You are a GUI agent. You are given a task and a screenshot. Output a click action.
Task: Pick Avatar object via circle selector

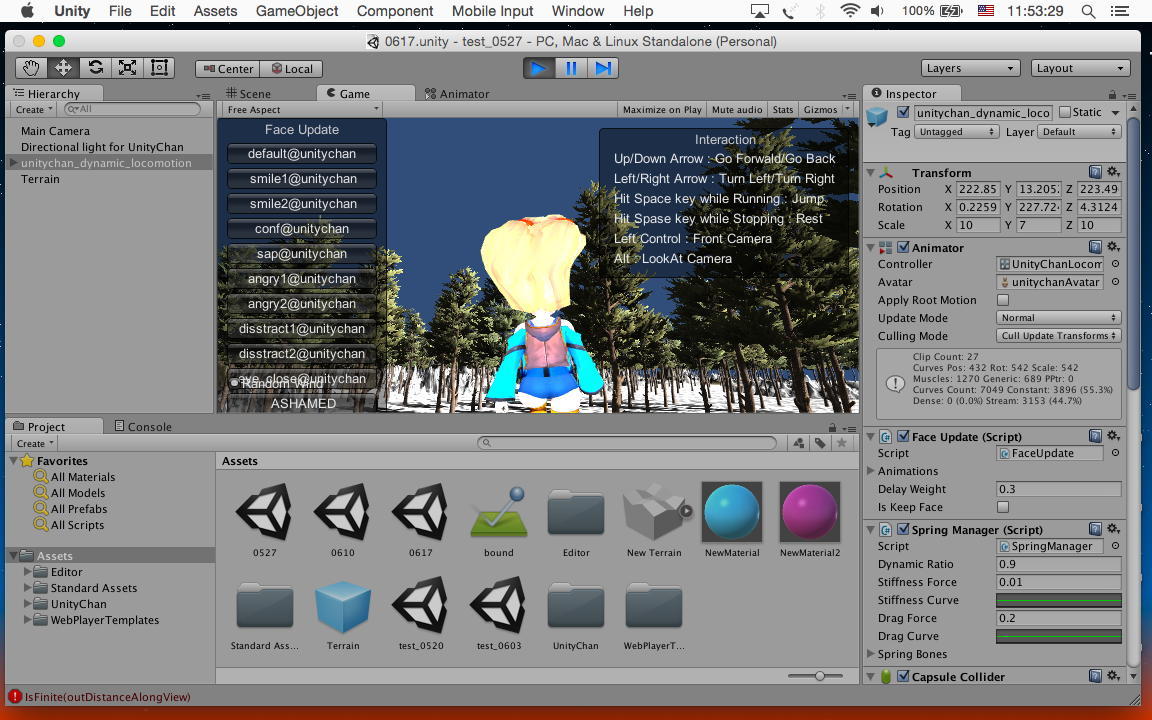(x=1115, y=282)
